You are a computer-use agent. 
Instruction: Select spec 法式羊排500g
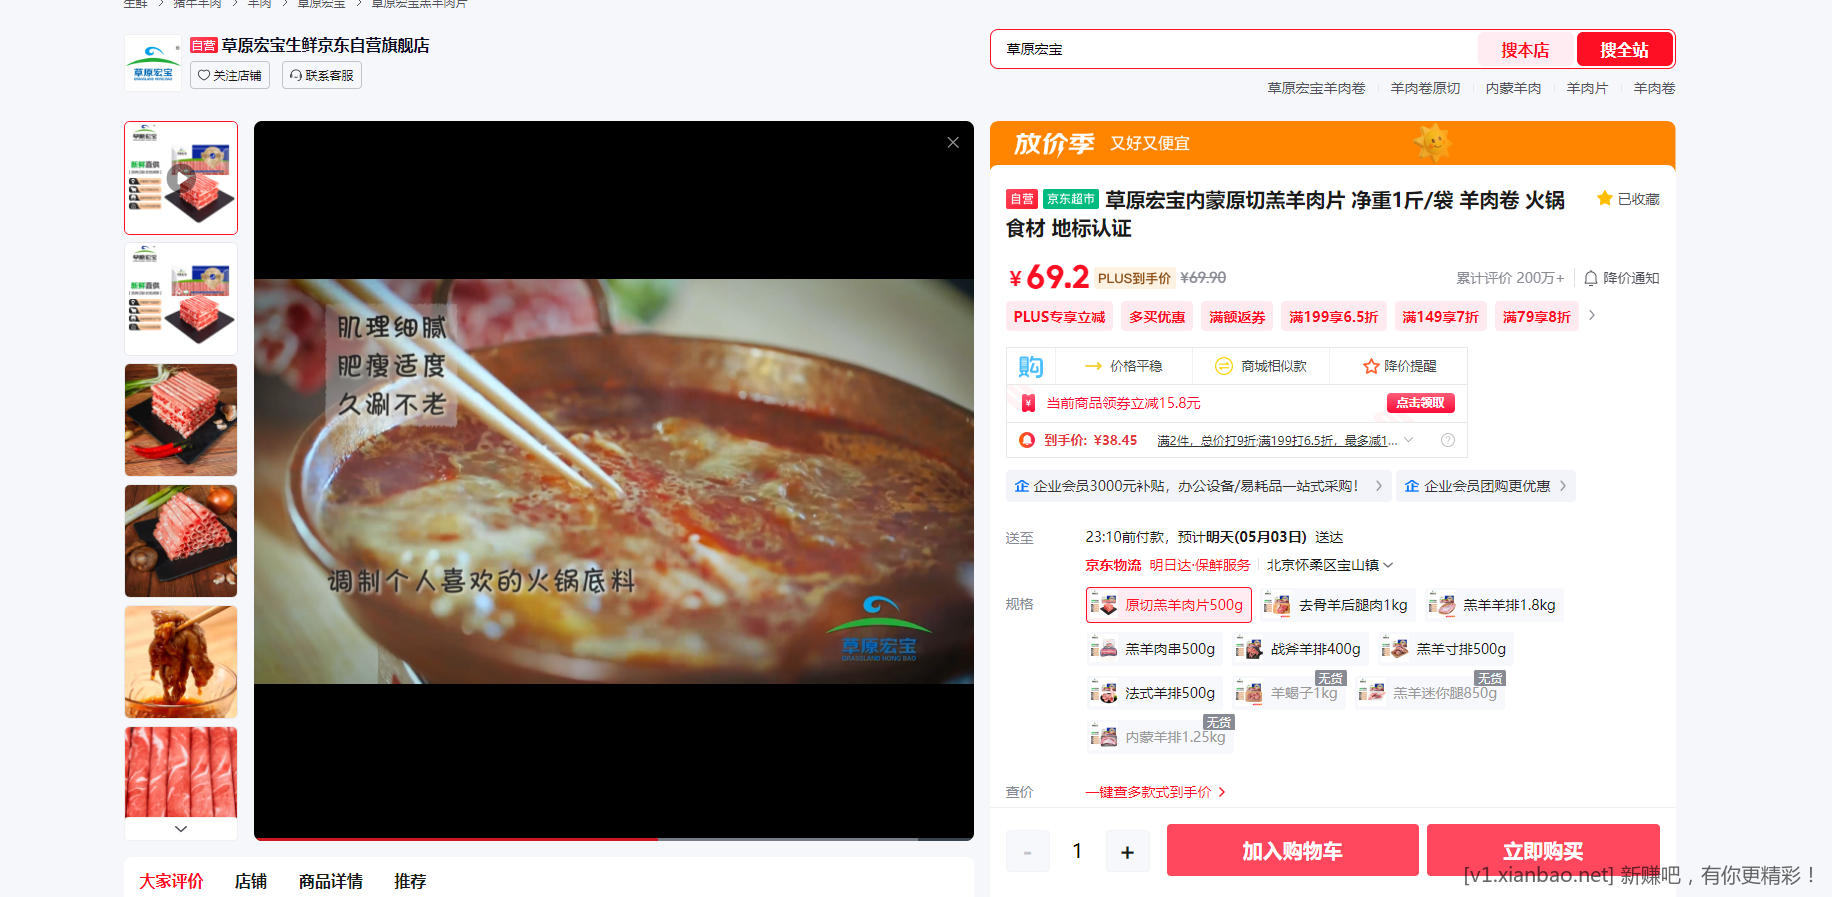(x=1155, y=693)
